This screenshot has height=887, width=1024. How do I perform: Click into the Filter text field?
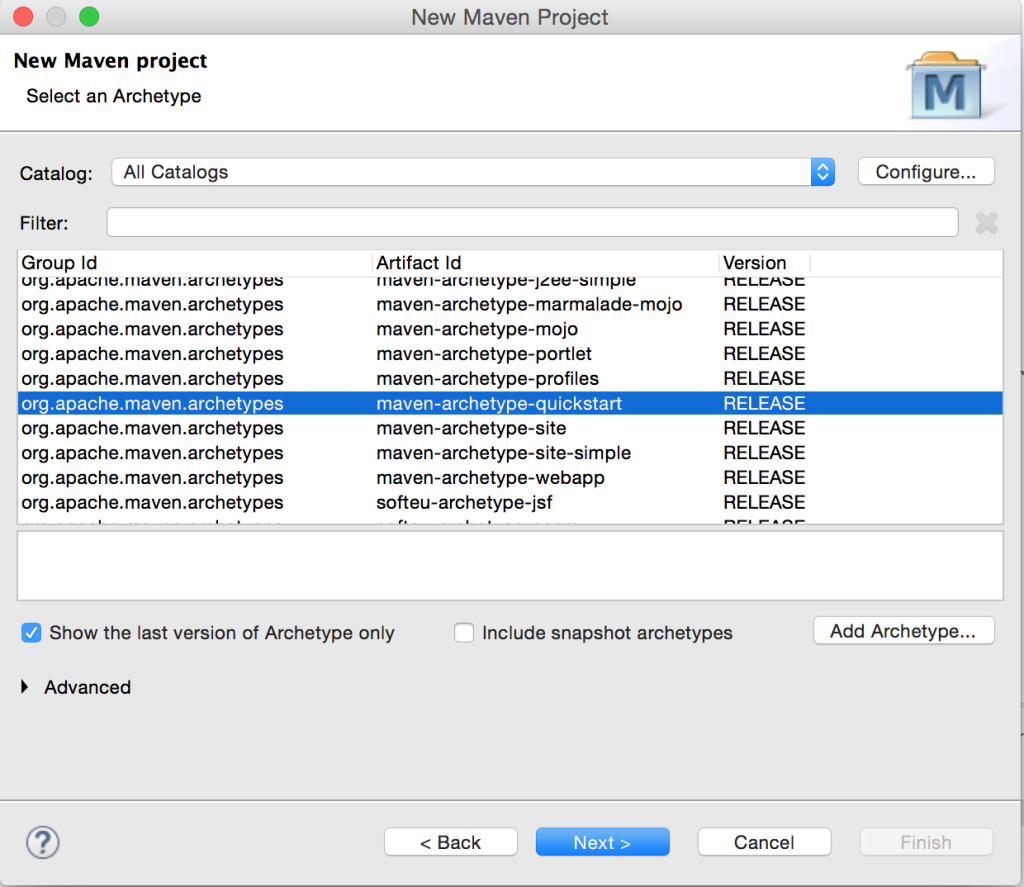point(532,222)
